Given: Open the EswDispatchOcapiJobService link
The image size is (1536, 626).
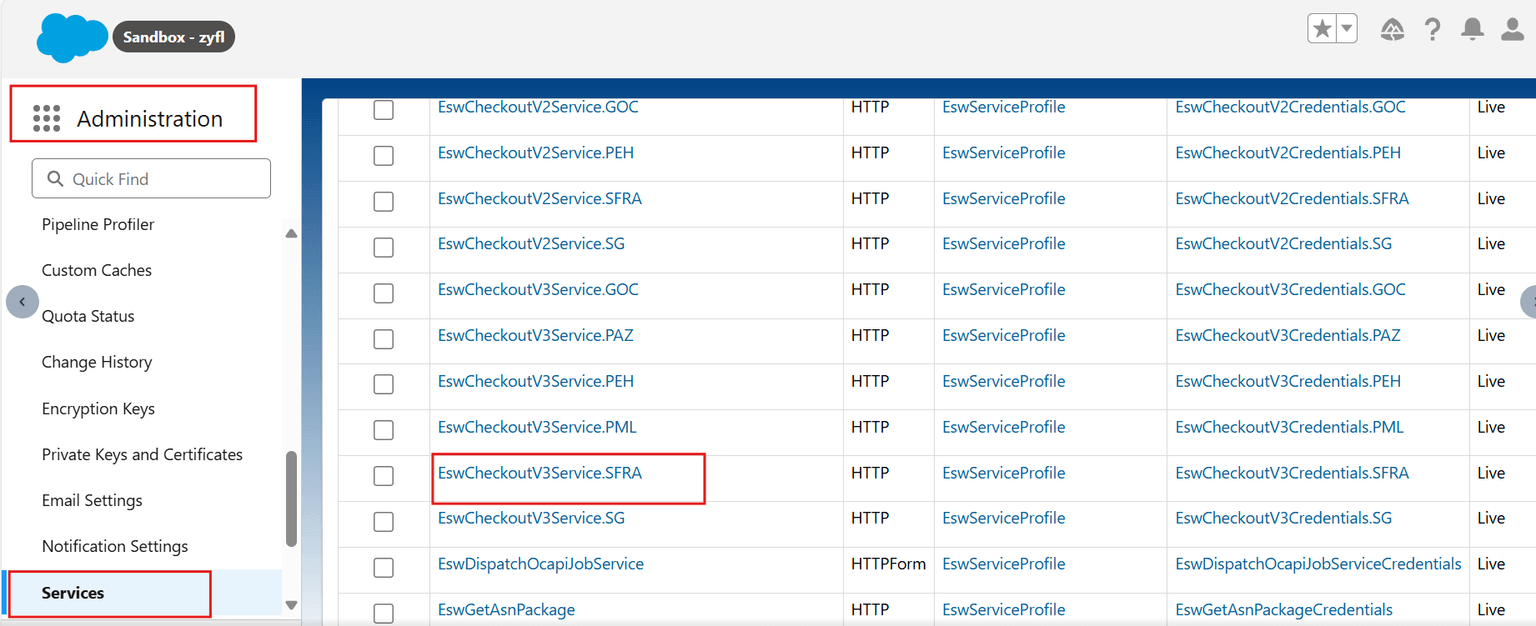Looking at the screenshot, I should (x=541, y=564).
